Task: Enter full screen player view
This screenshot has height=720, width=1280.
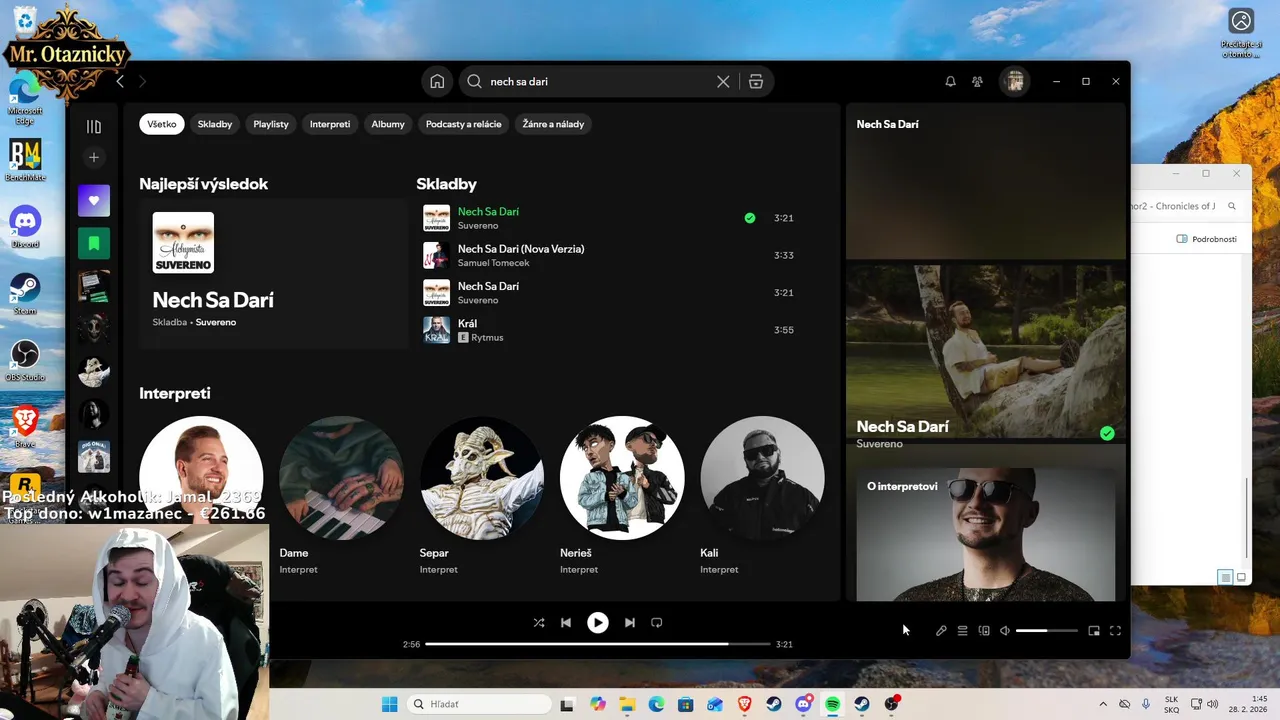Action: pyautogui.click(x=1115, y=631)
